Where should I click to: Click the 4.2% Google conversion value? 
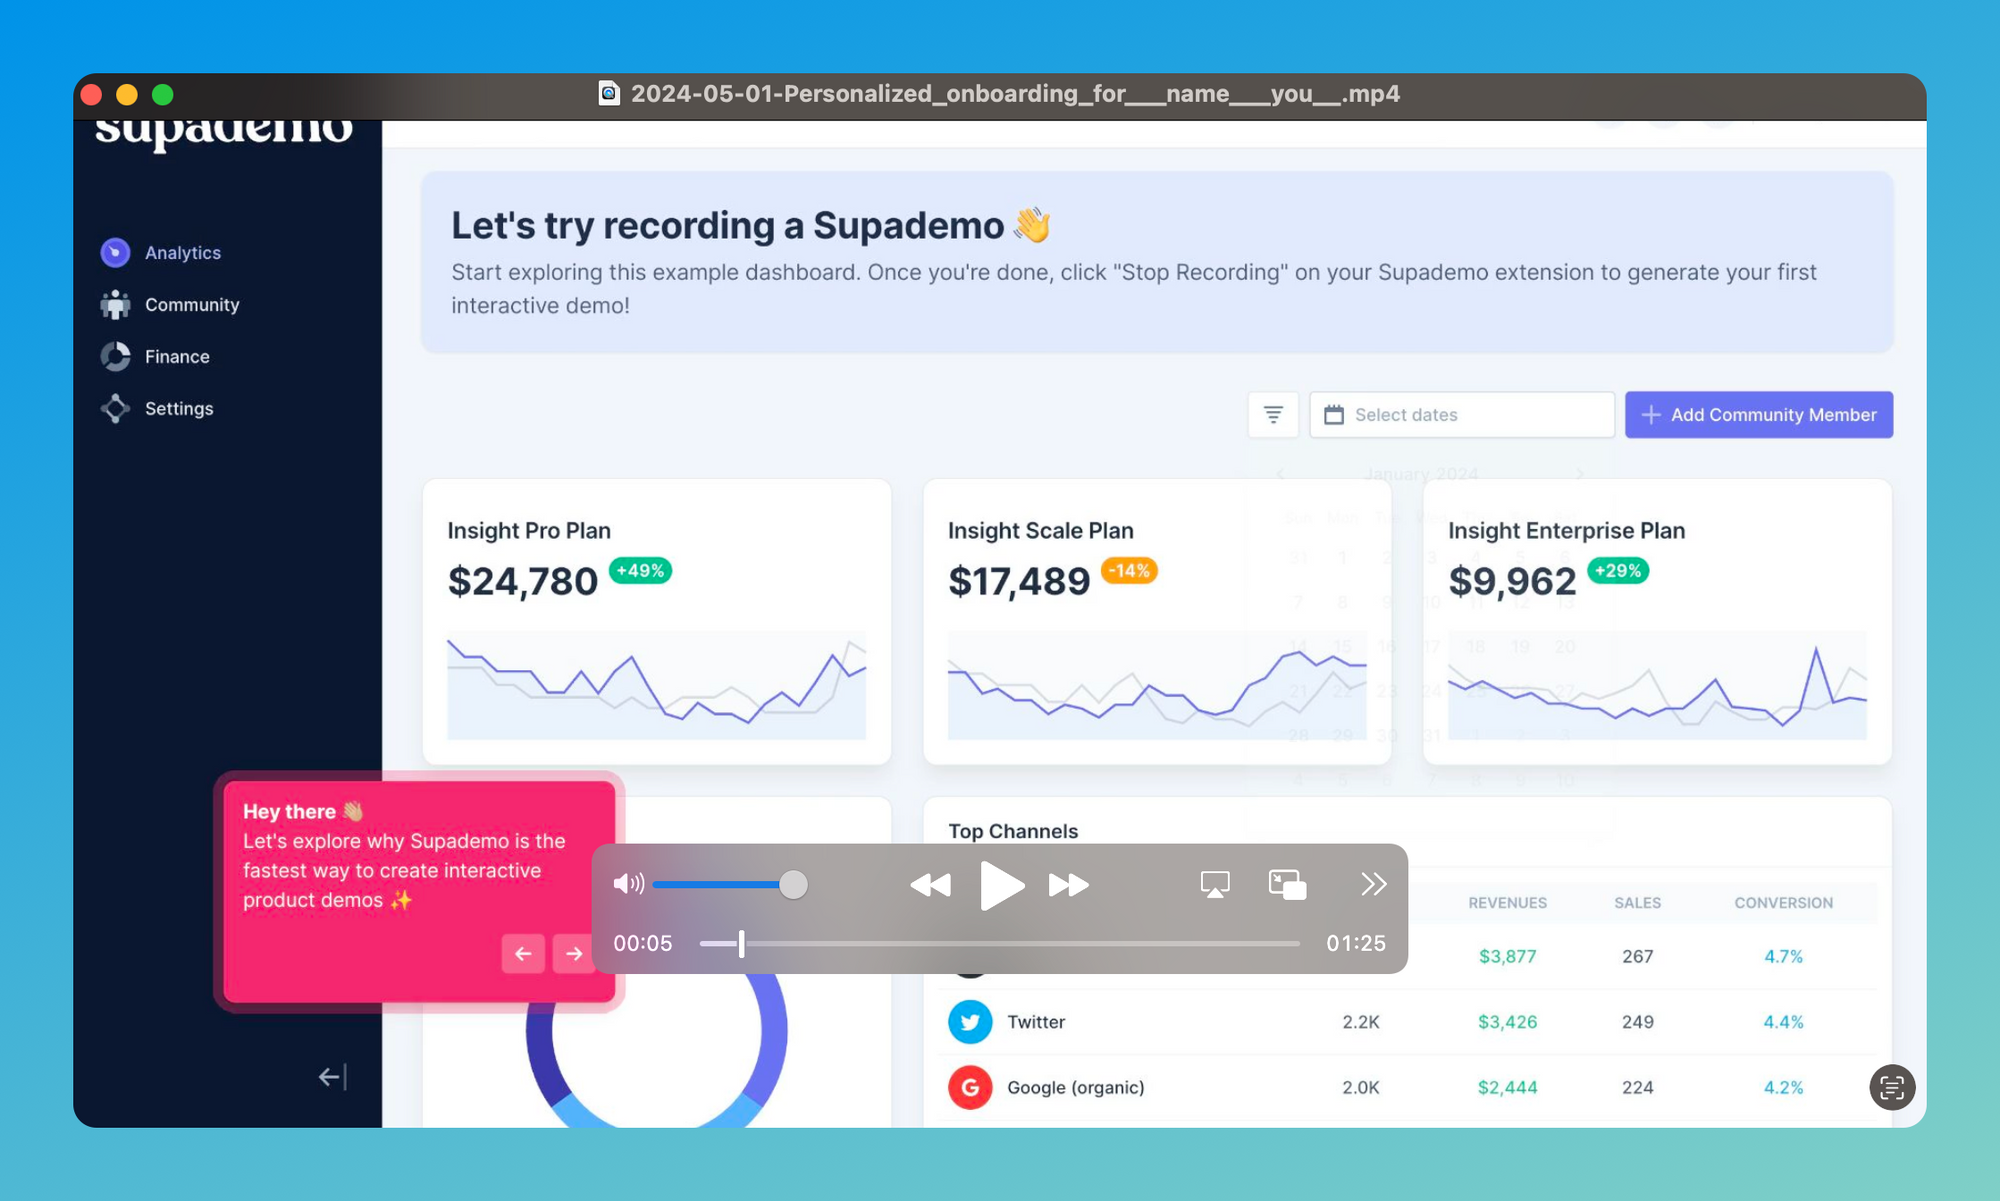[x=1783, y=1087]
